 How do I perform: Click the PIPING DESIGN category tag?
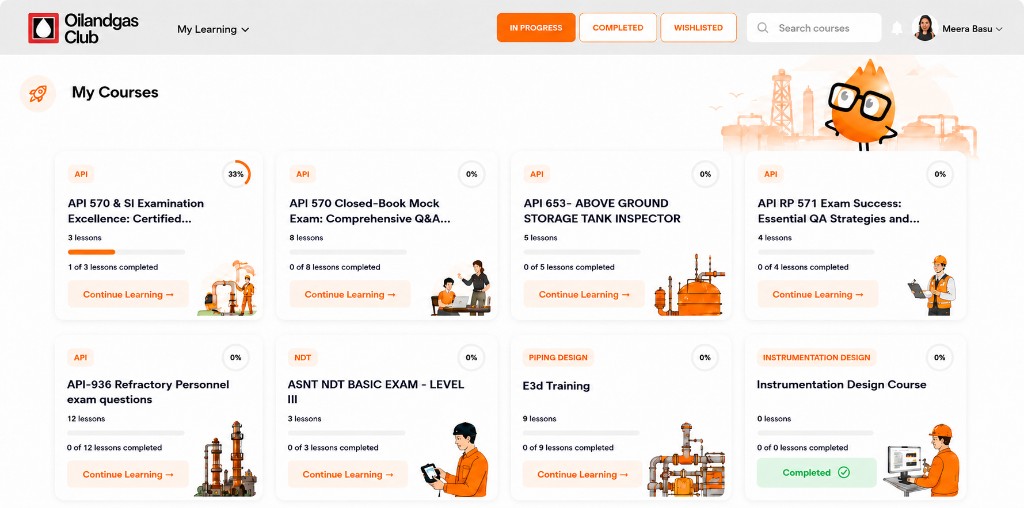557,357
